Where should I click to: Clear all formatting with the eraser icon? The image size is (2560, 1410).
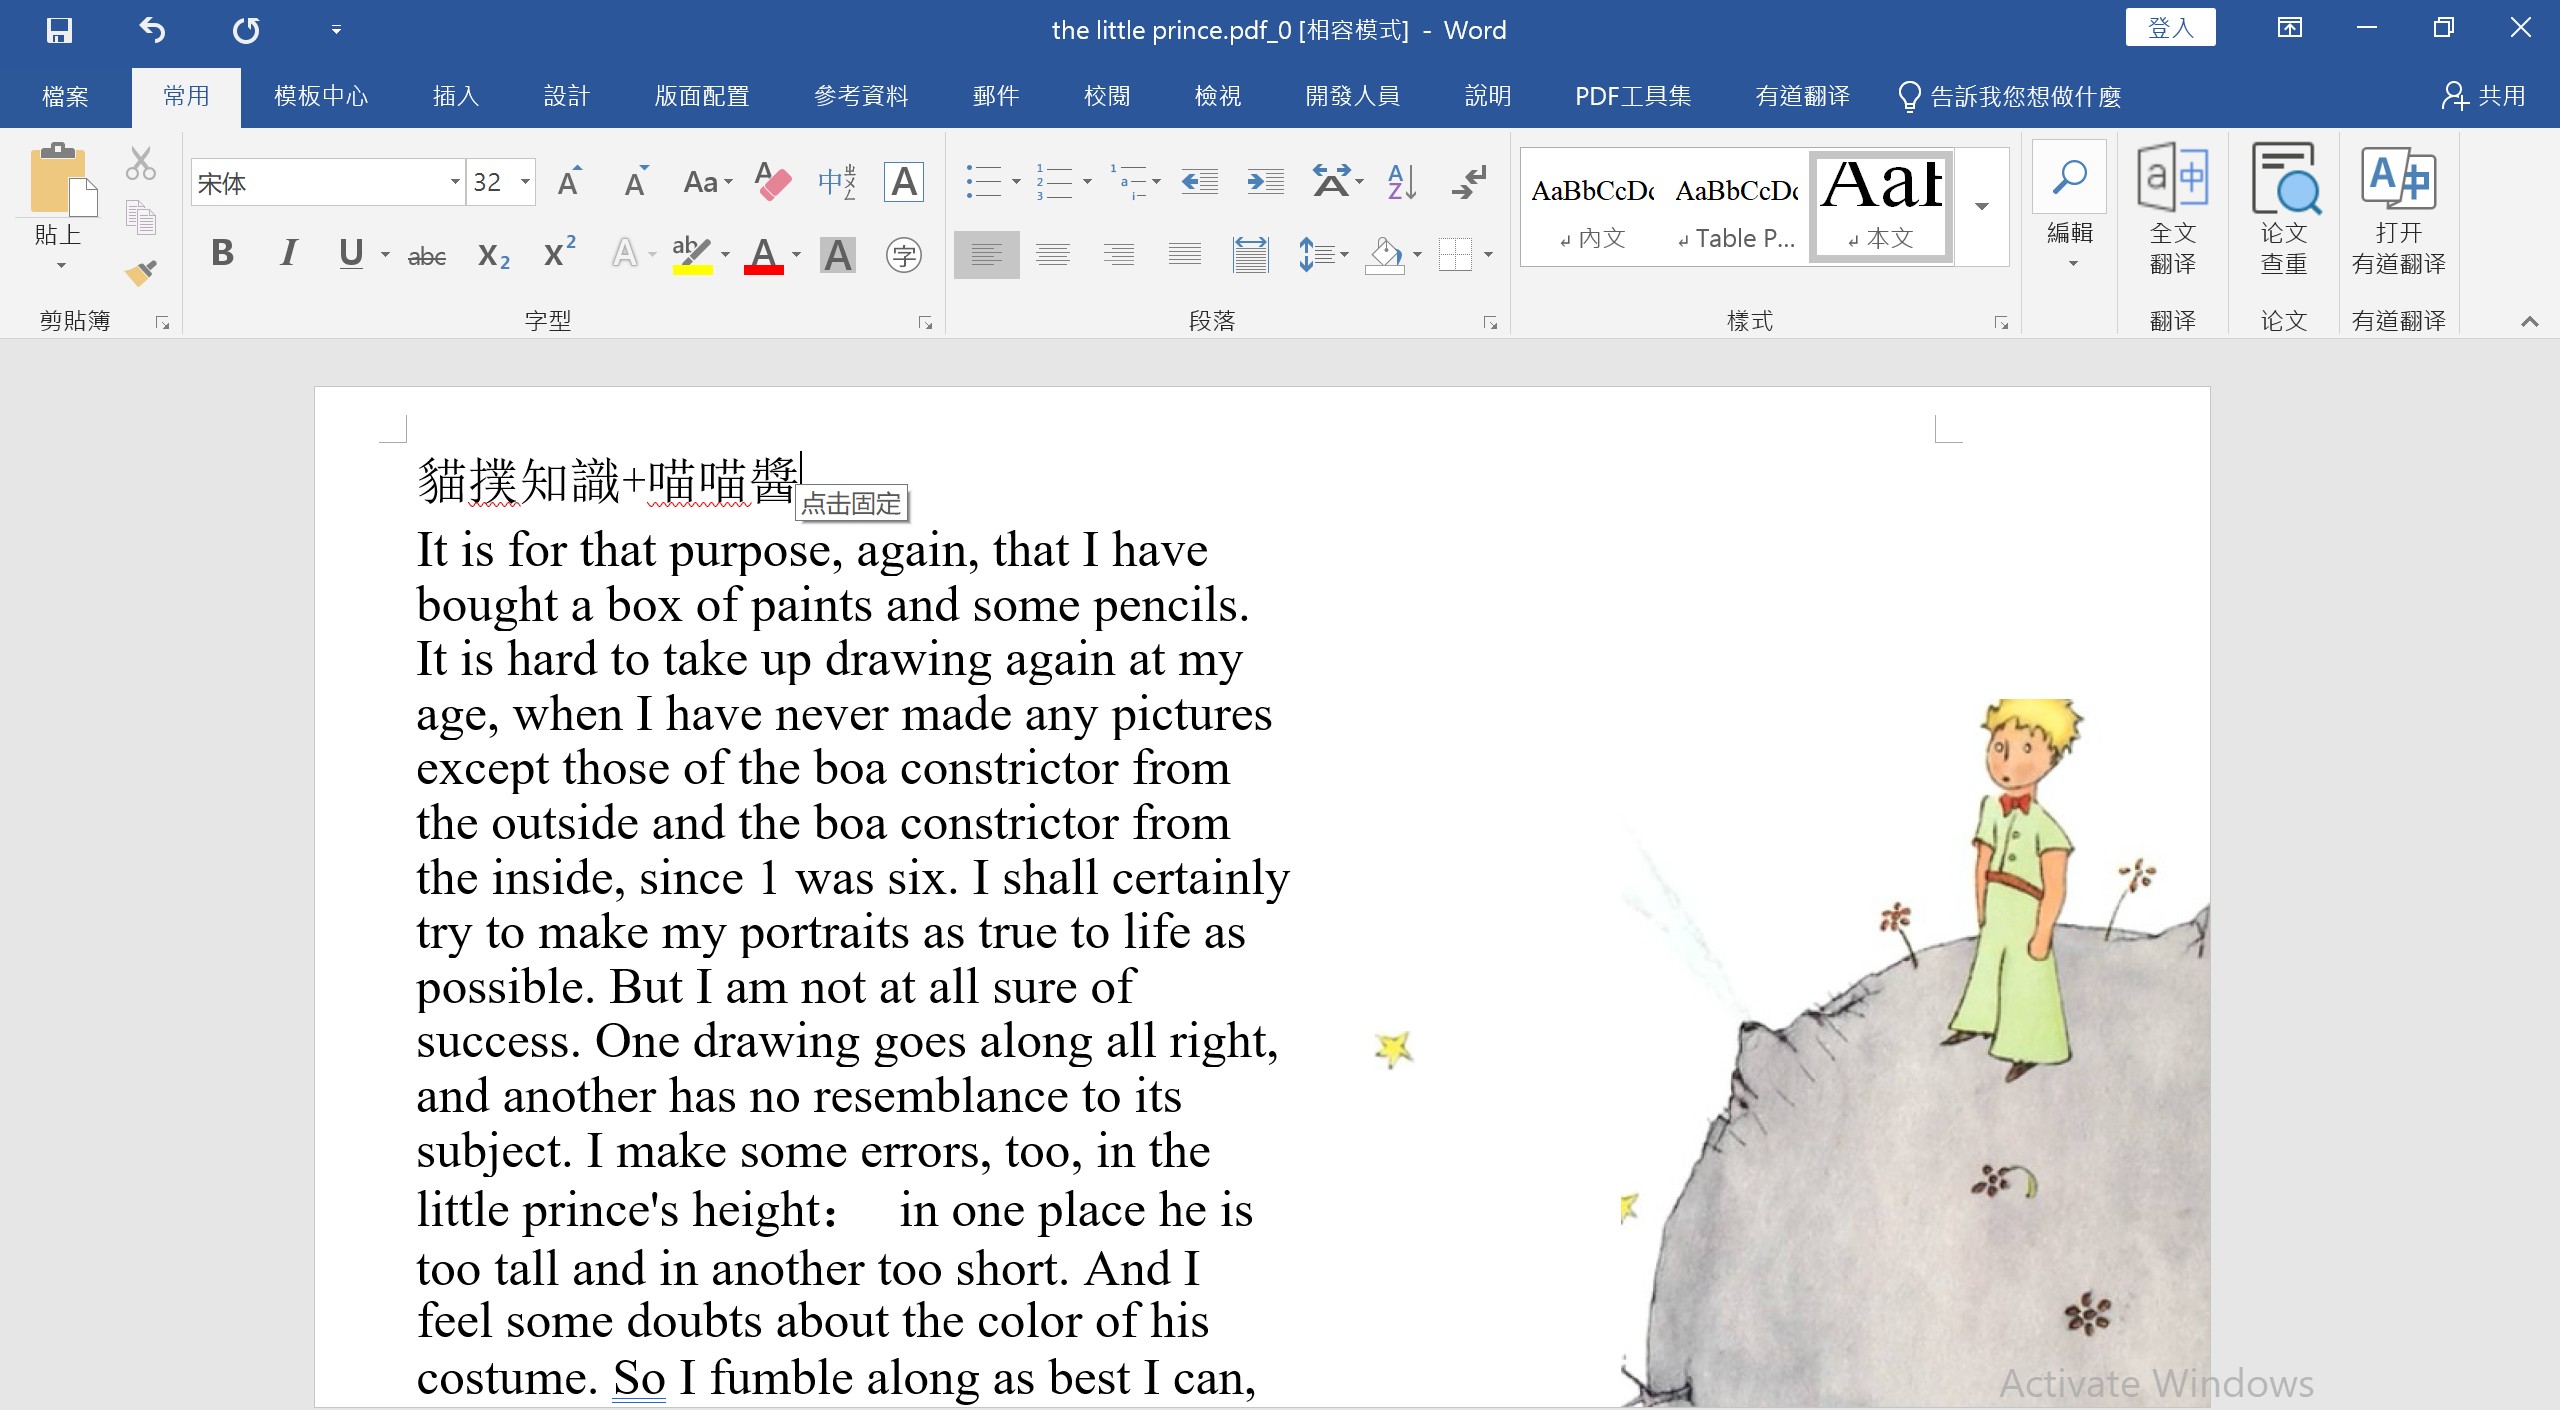tap(772, 182)
